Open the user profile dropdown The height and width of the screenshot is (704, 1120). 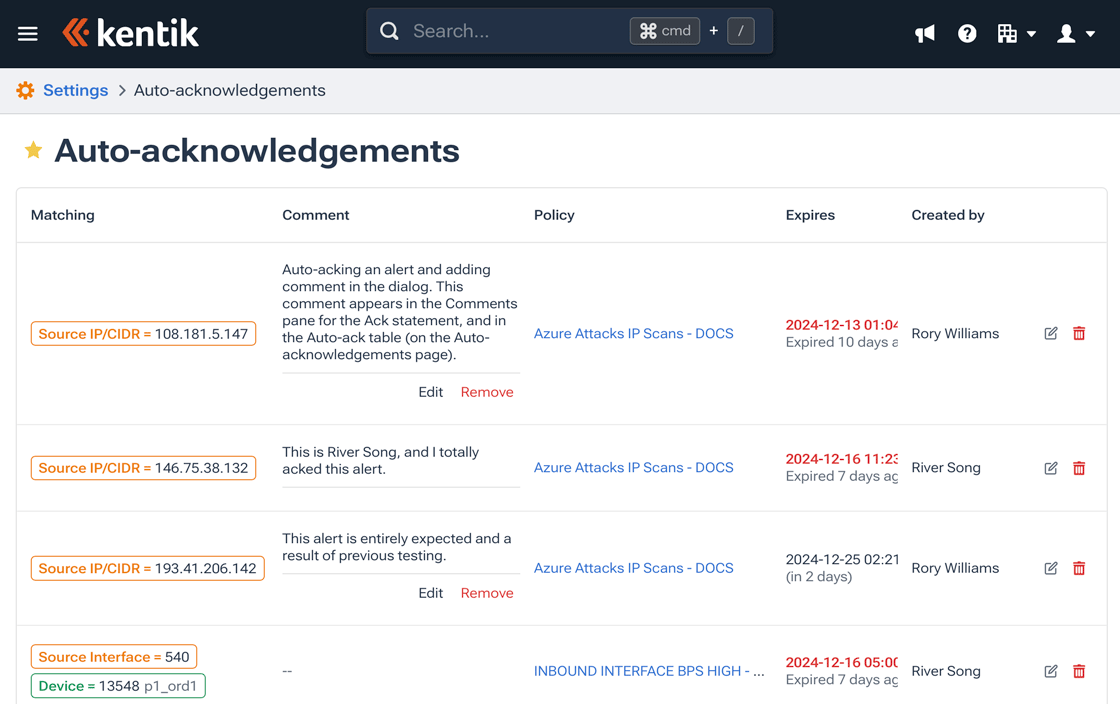click(1076, 34)
